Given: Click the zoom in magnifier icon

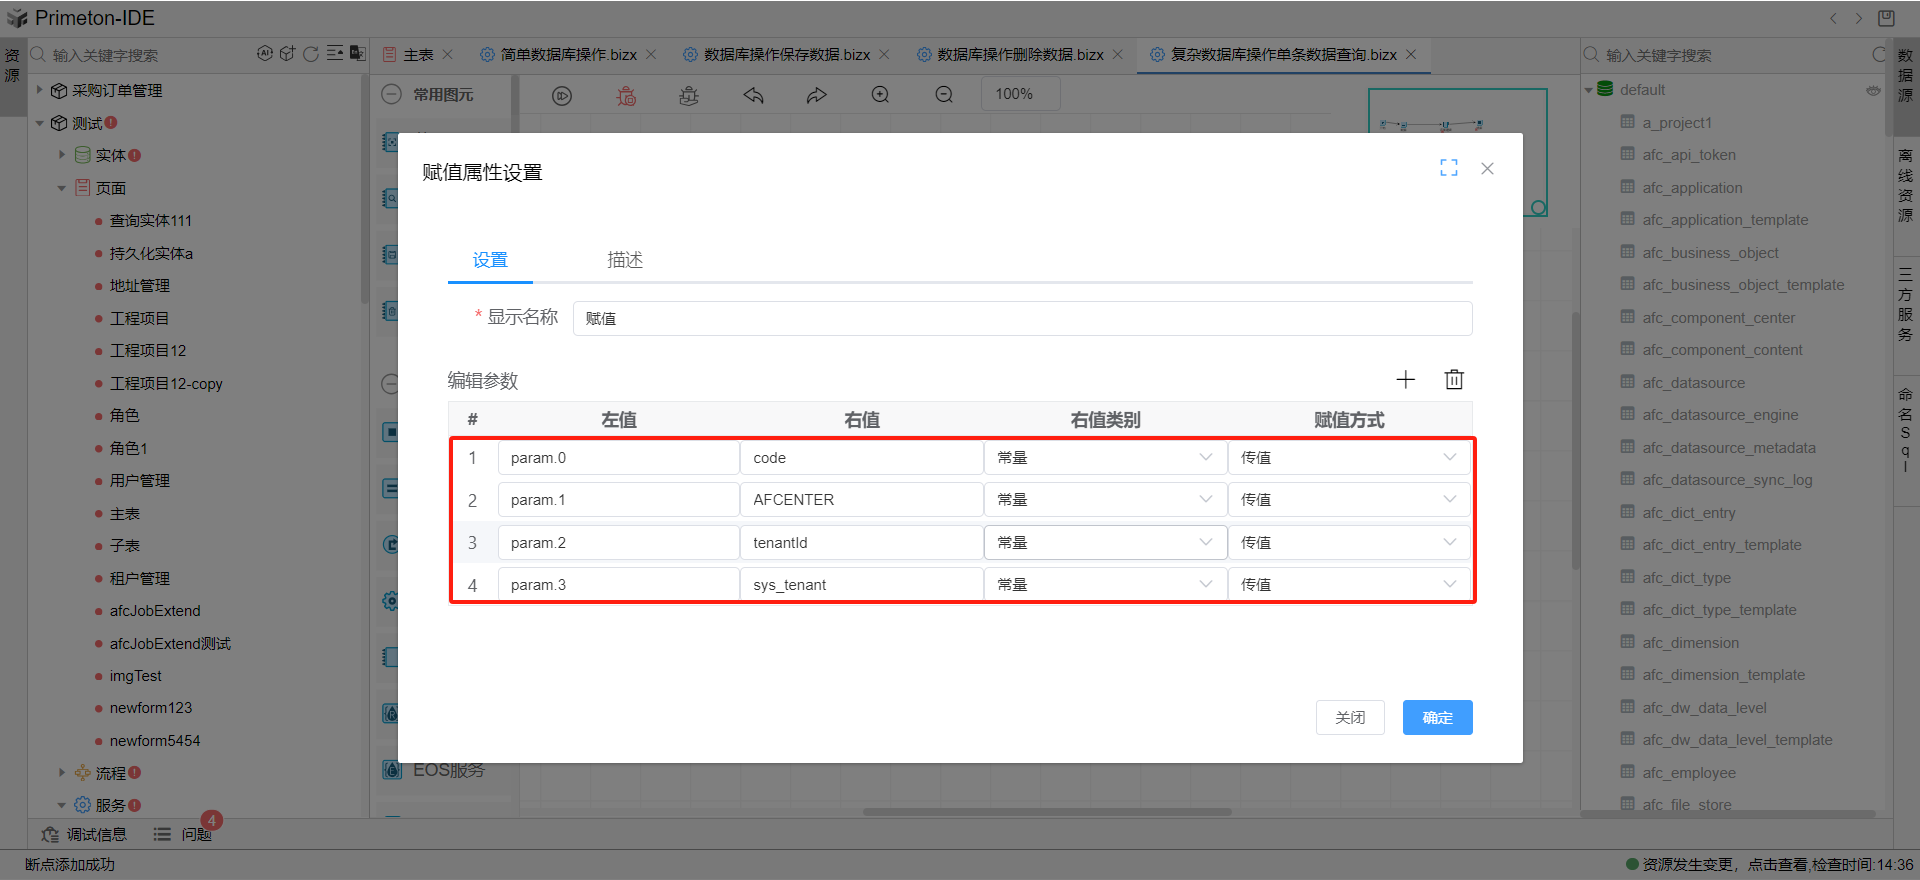Looking at the screenshot, I should pos(880,95).
